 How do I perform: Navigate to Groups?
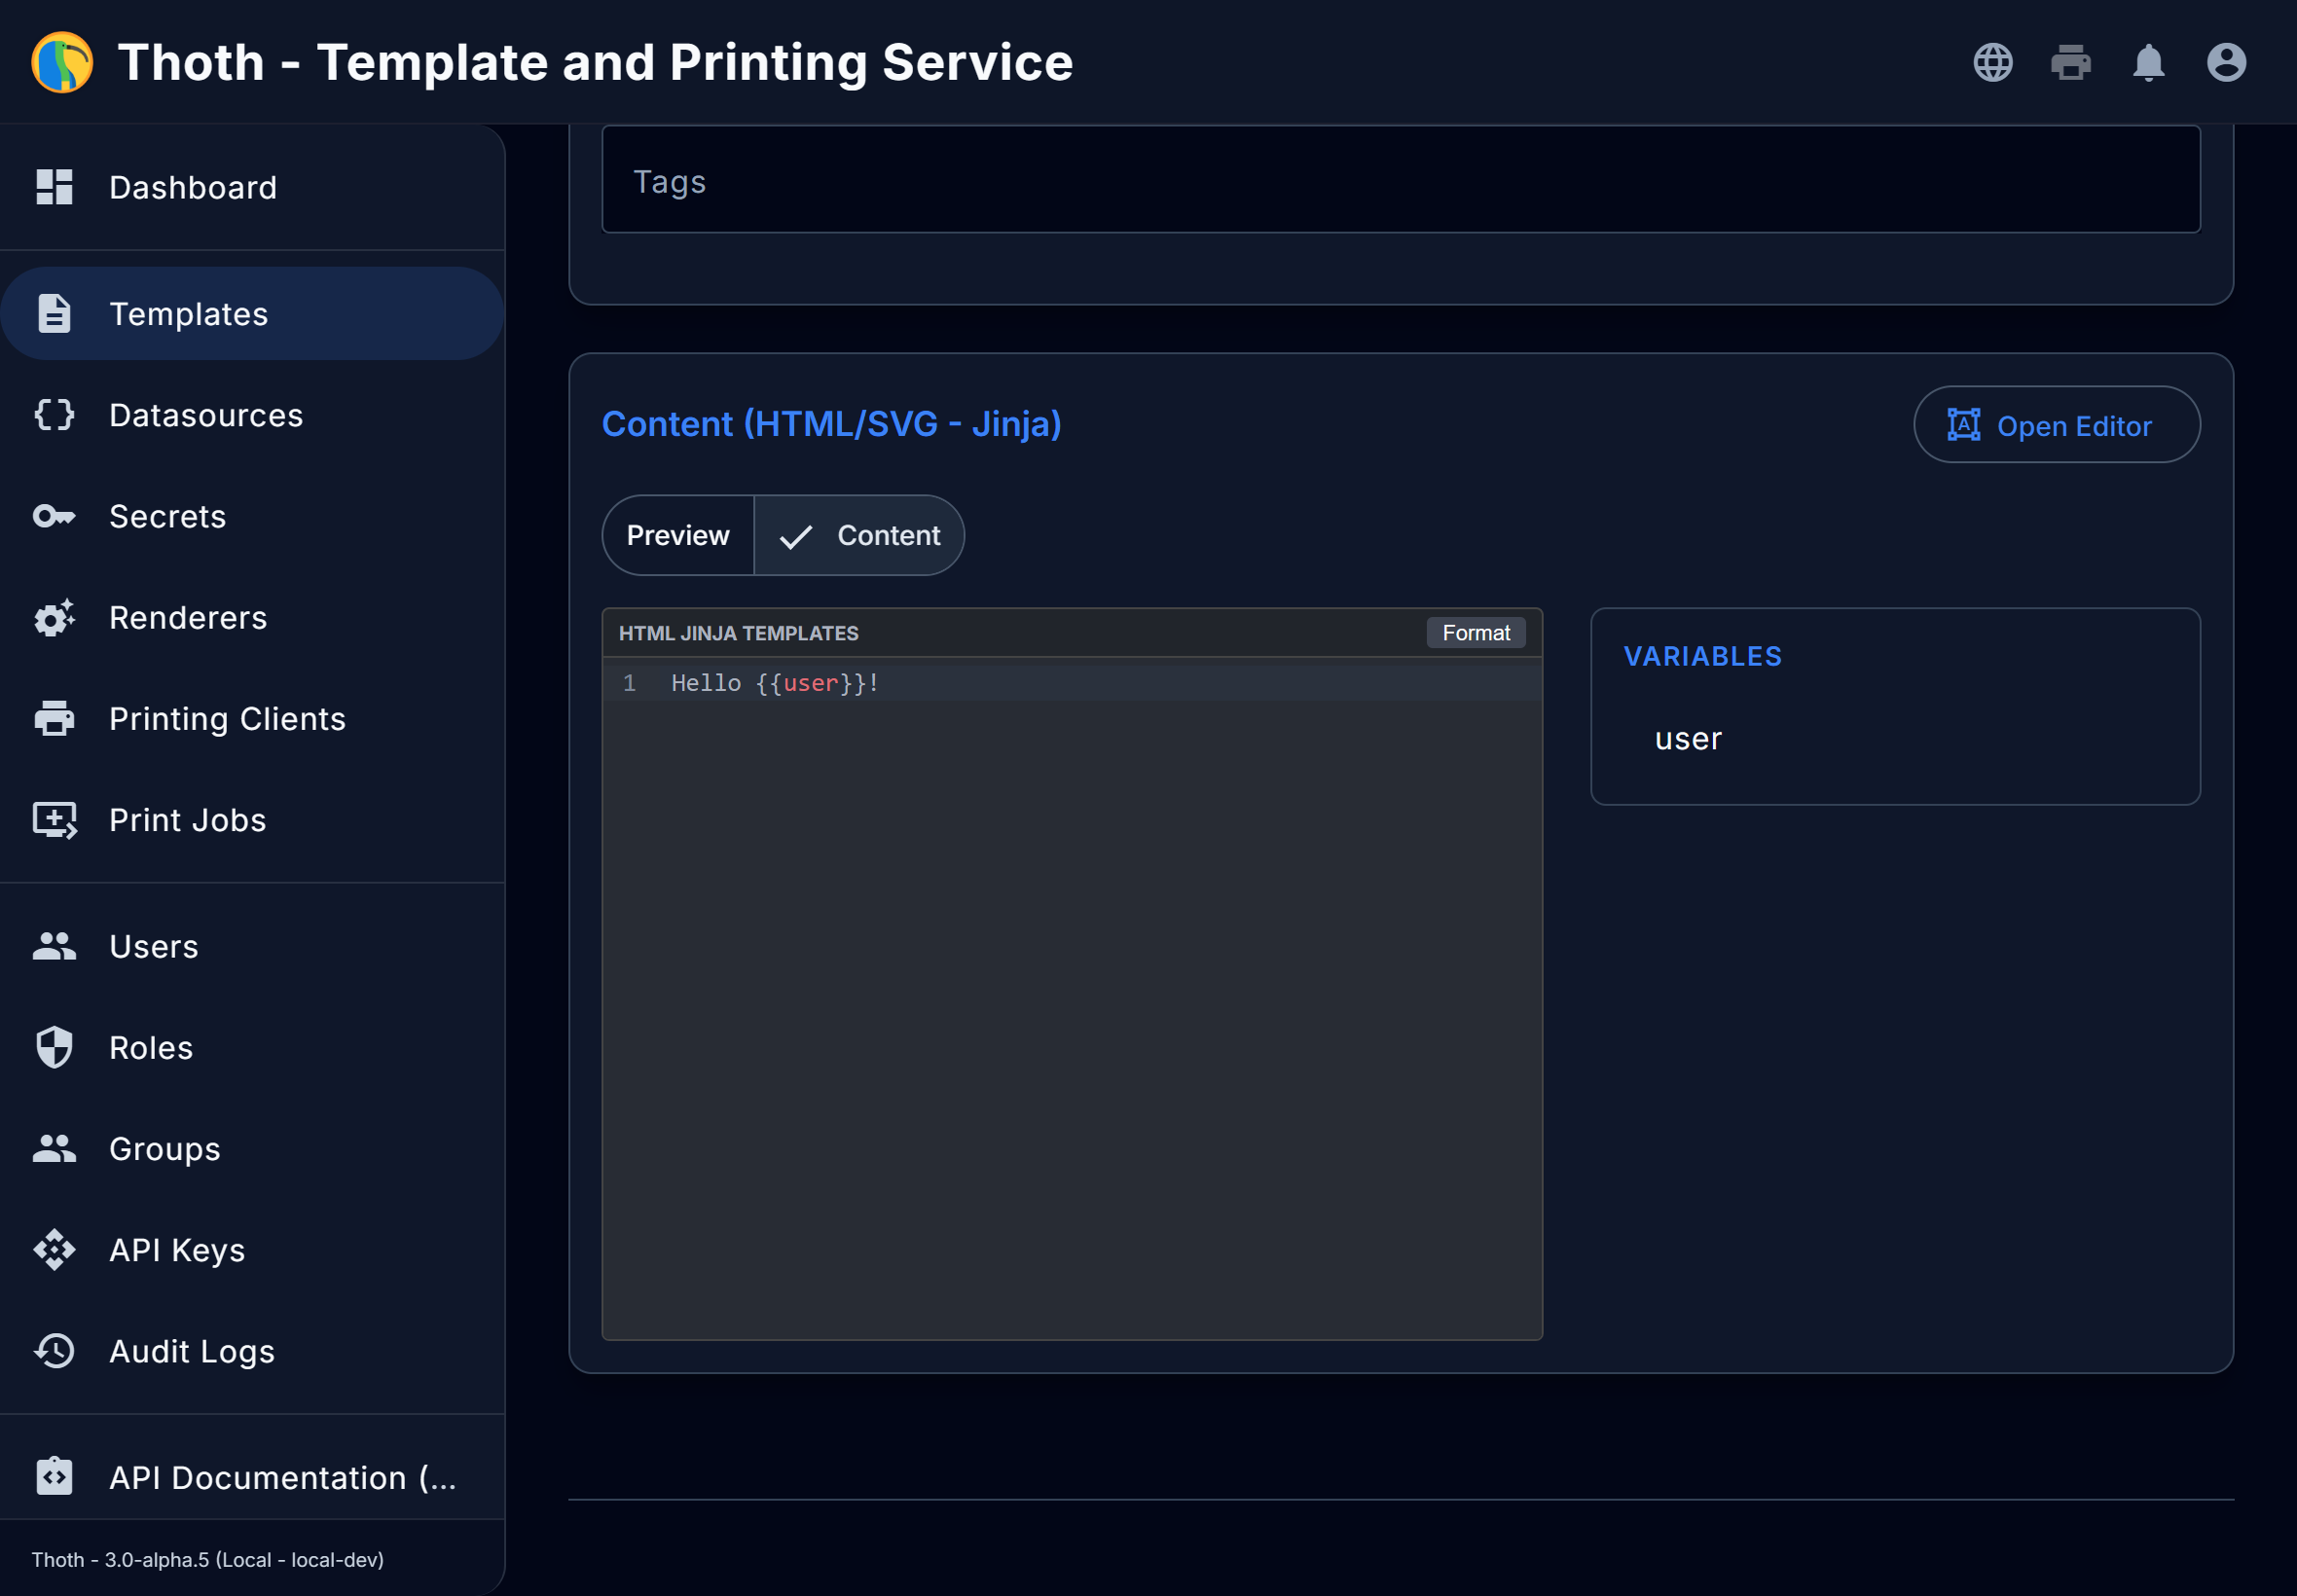pyautogui.click(x=252, y=1148)
